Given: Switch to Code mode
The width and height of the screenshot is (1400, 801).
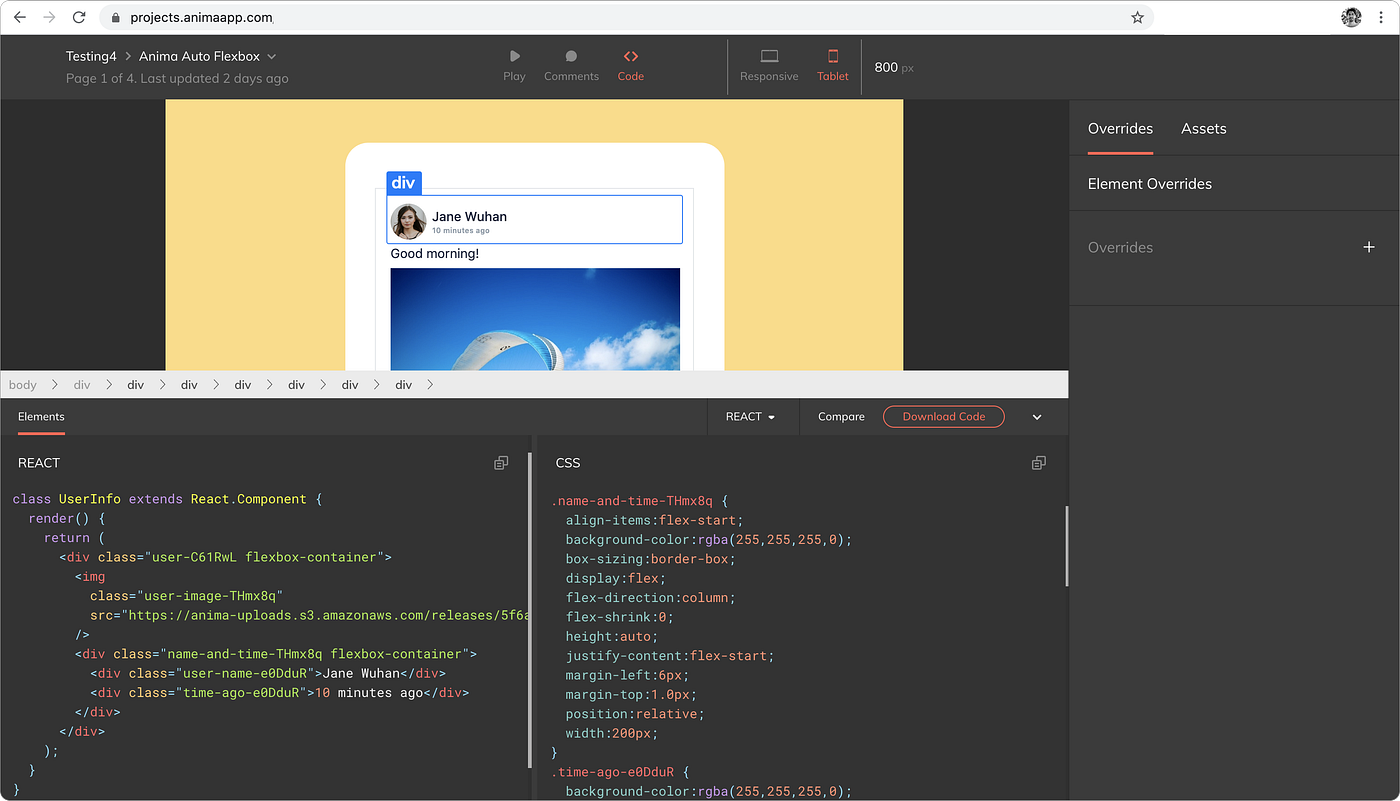Looking at the screenshot, I should tap(630, 66).
